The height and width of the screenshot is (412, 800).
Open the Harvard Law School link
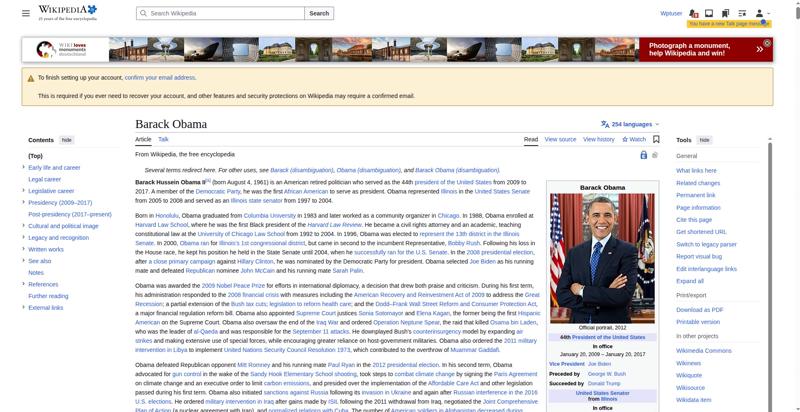point(162,225)
